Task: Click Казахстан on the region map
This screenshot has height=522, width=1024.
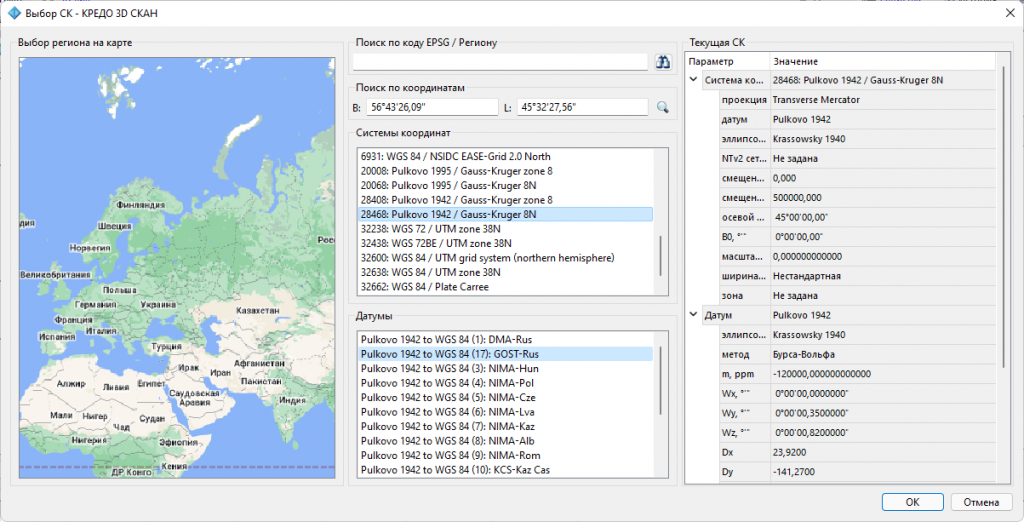Action: point(258,310)
